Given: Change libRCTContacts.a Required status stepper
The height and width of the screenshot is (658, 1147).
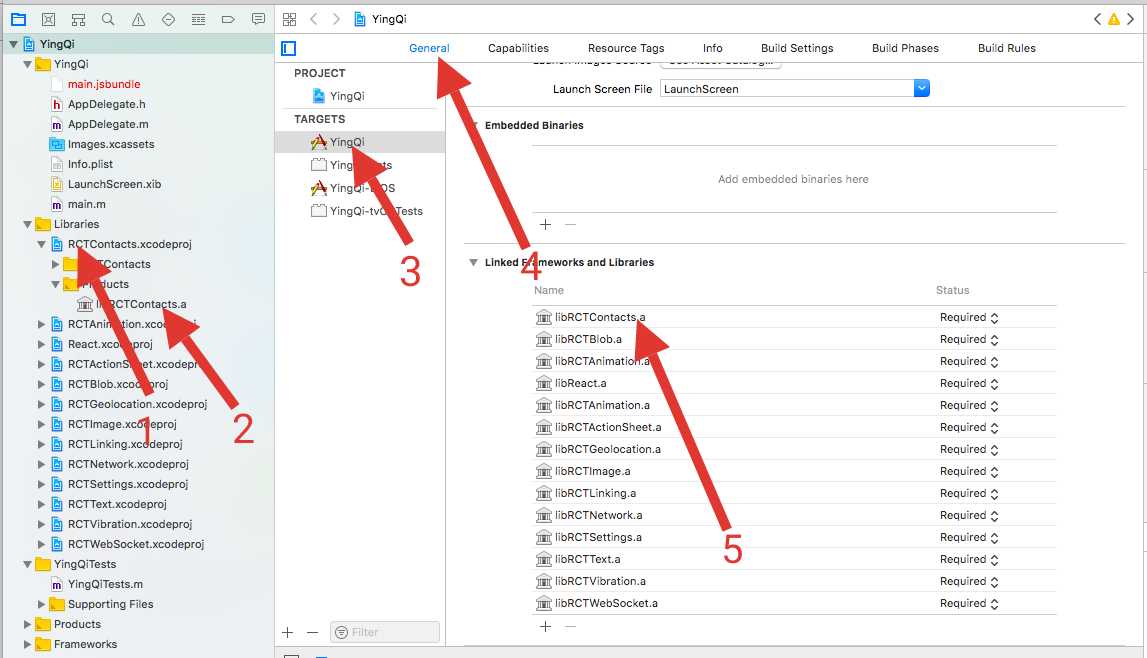Looking at the screenshot, I should pyautogui.click(x=994, y=317).
